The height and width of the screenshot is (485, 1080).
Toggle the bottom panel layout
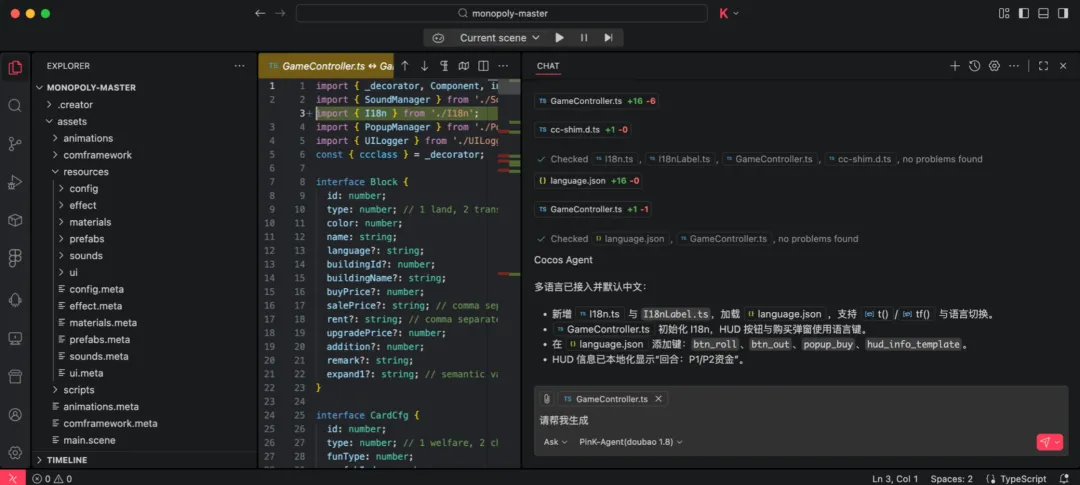(1043, 13)
